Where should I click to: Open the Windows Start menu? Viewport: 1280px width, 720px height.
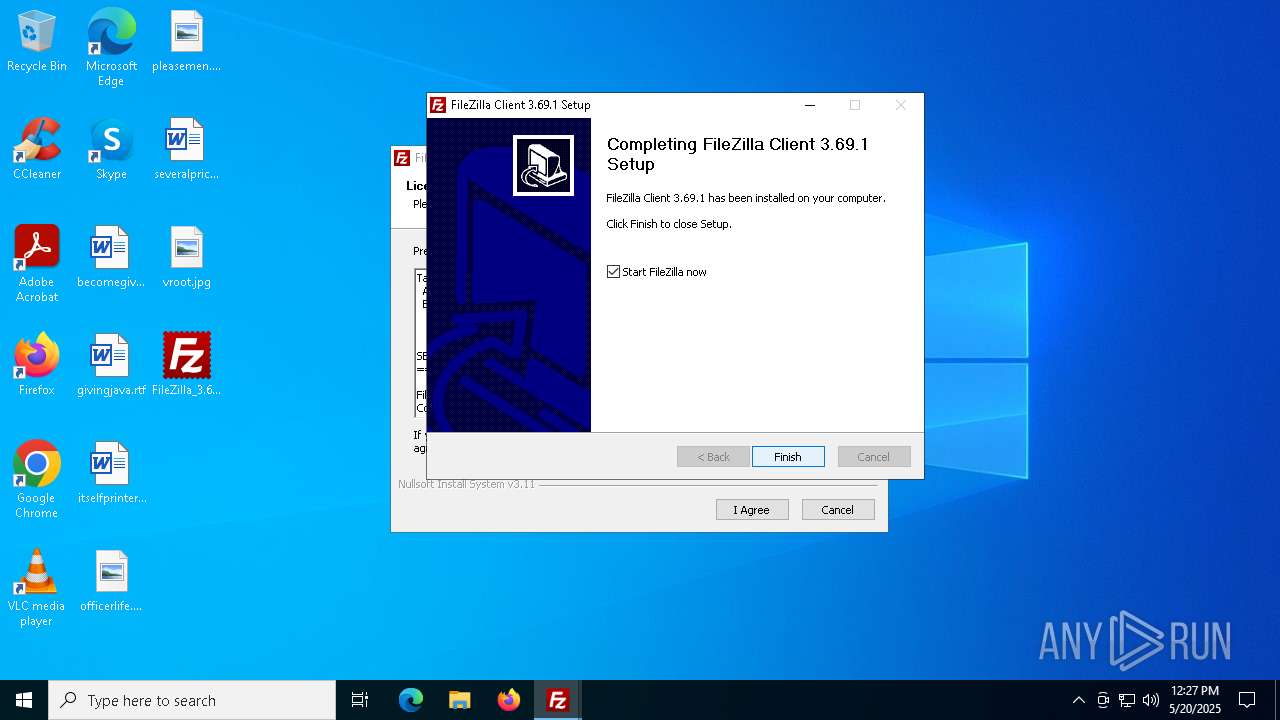click(x=24, y=700)
